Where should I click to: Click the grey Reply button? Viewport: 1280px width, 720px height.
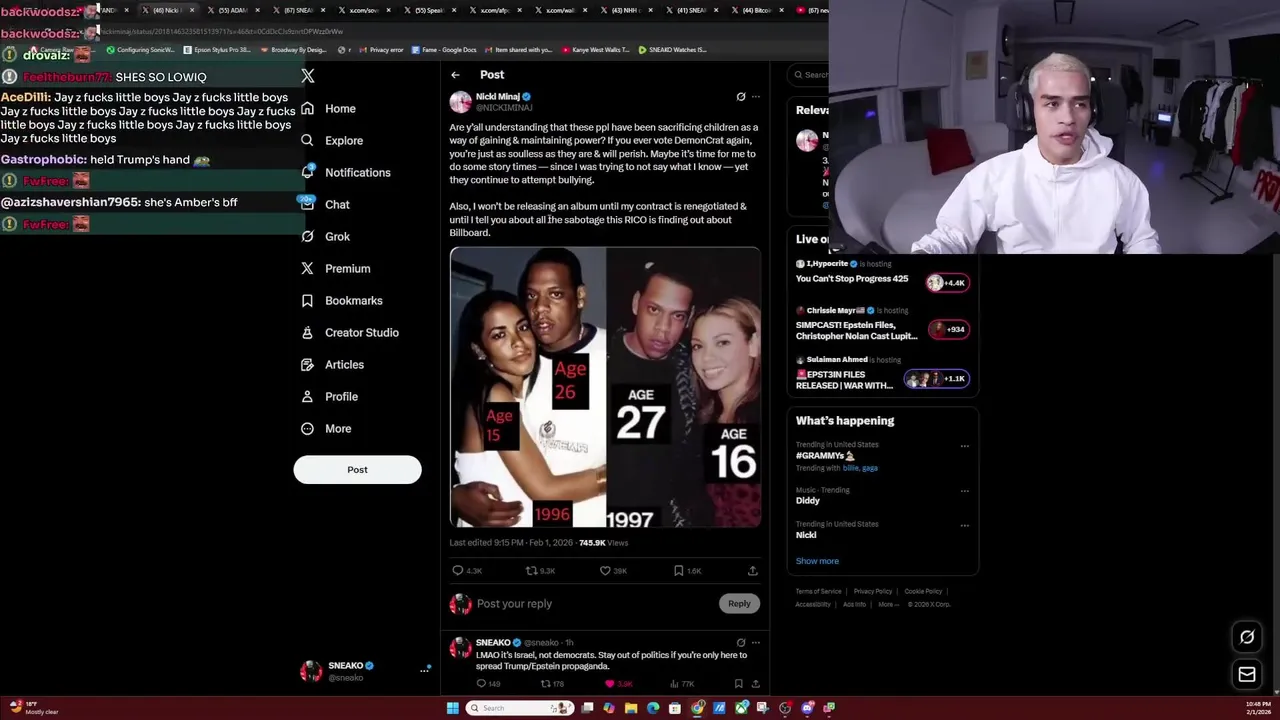(739, 604)
